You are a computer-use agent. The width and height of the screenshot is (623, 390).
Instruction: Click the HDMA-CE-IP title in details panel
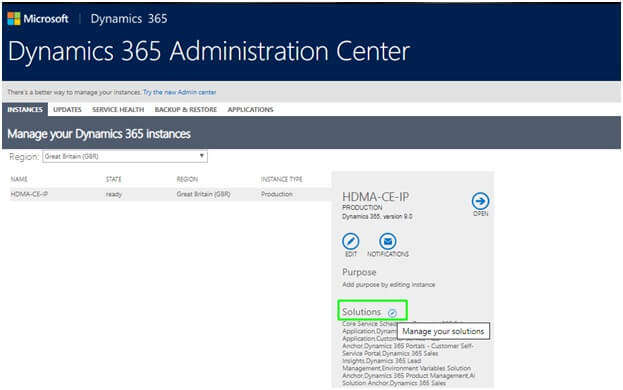(375, 197)
